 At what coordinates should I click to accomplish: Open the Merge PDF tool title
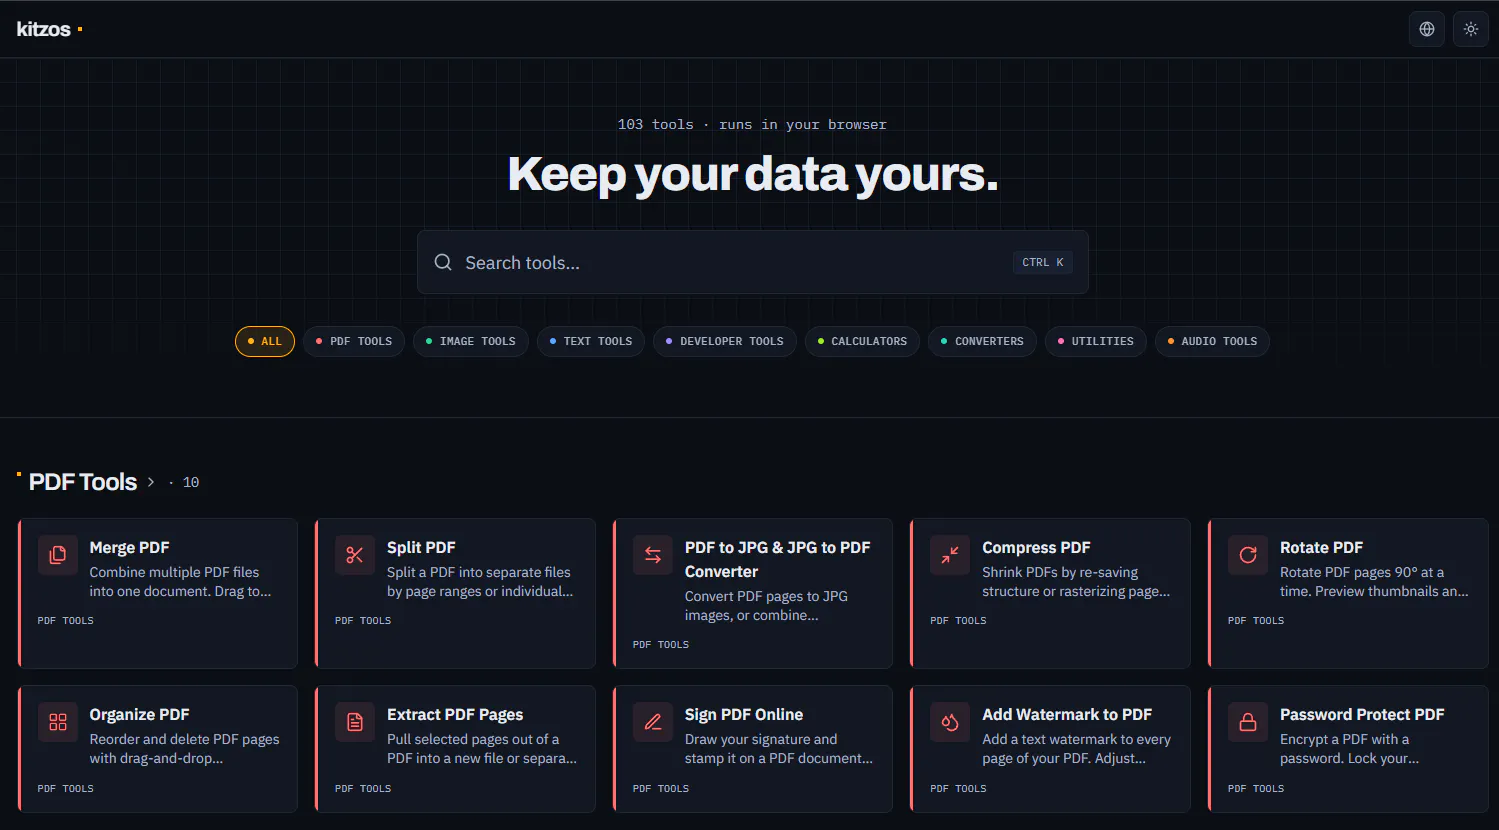(x=130, y=548)
